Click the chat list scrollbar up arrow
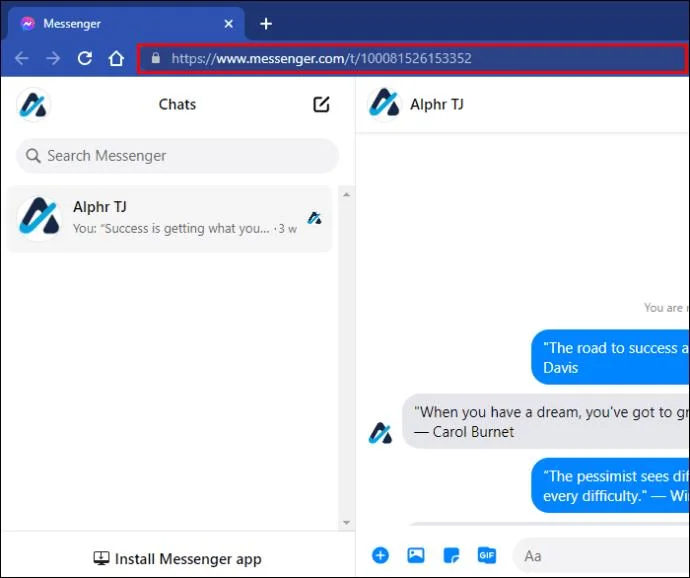Image resolution: width=690 pixels, height=578 pixels. [347, 195]
